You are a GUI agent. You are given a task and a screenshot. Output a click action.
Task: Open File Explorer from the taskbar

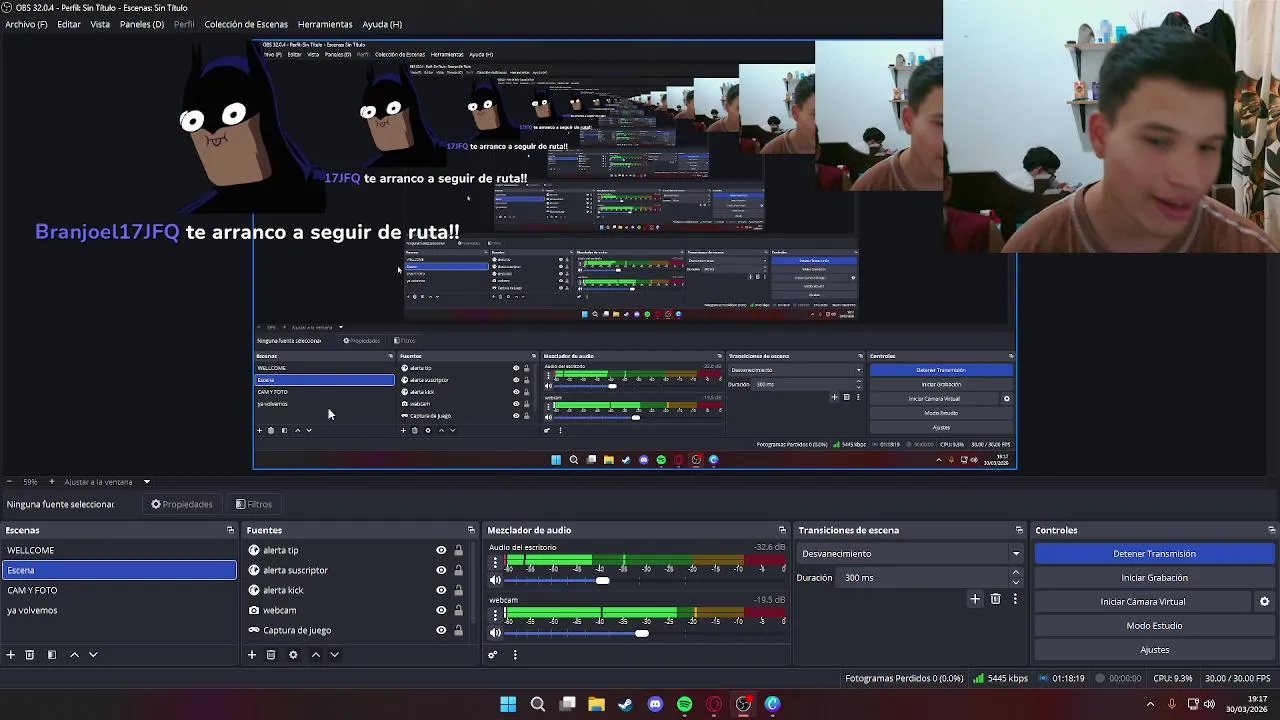pyautogui.click(x=597, y=704)
